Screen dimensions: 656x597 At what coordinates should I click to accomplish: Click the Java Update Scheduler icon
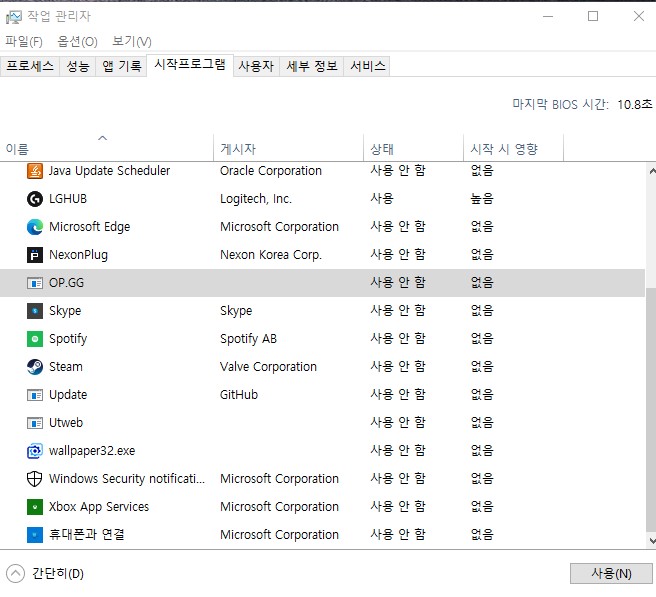35,171
